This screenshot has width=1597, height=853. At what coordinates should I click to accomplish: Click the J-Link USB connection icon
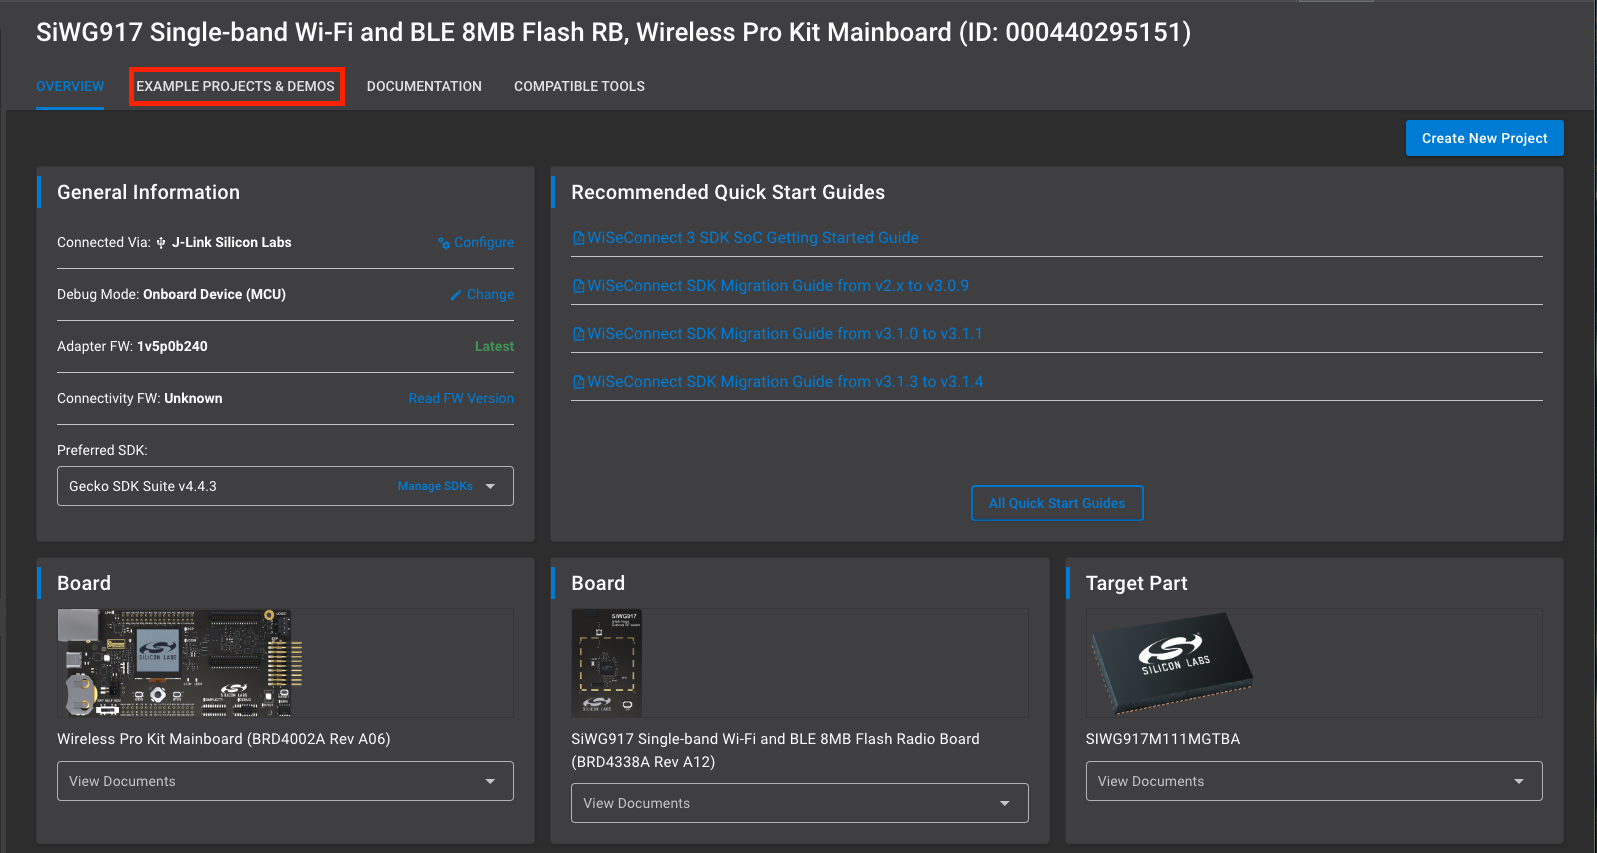(161, 243)
